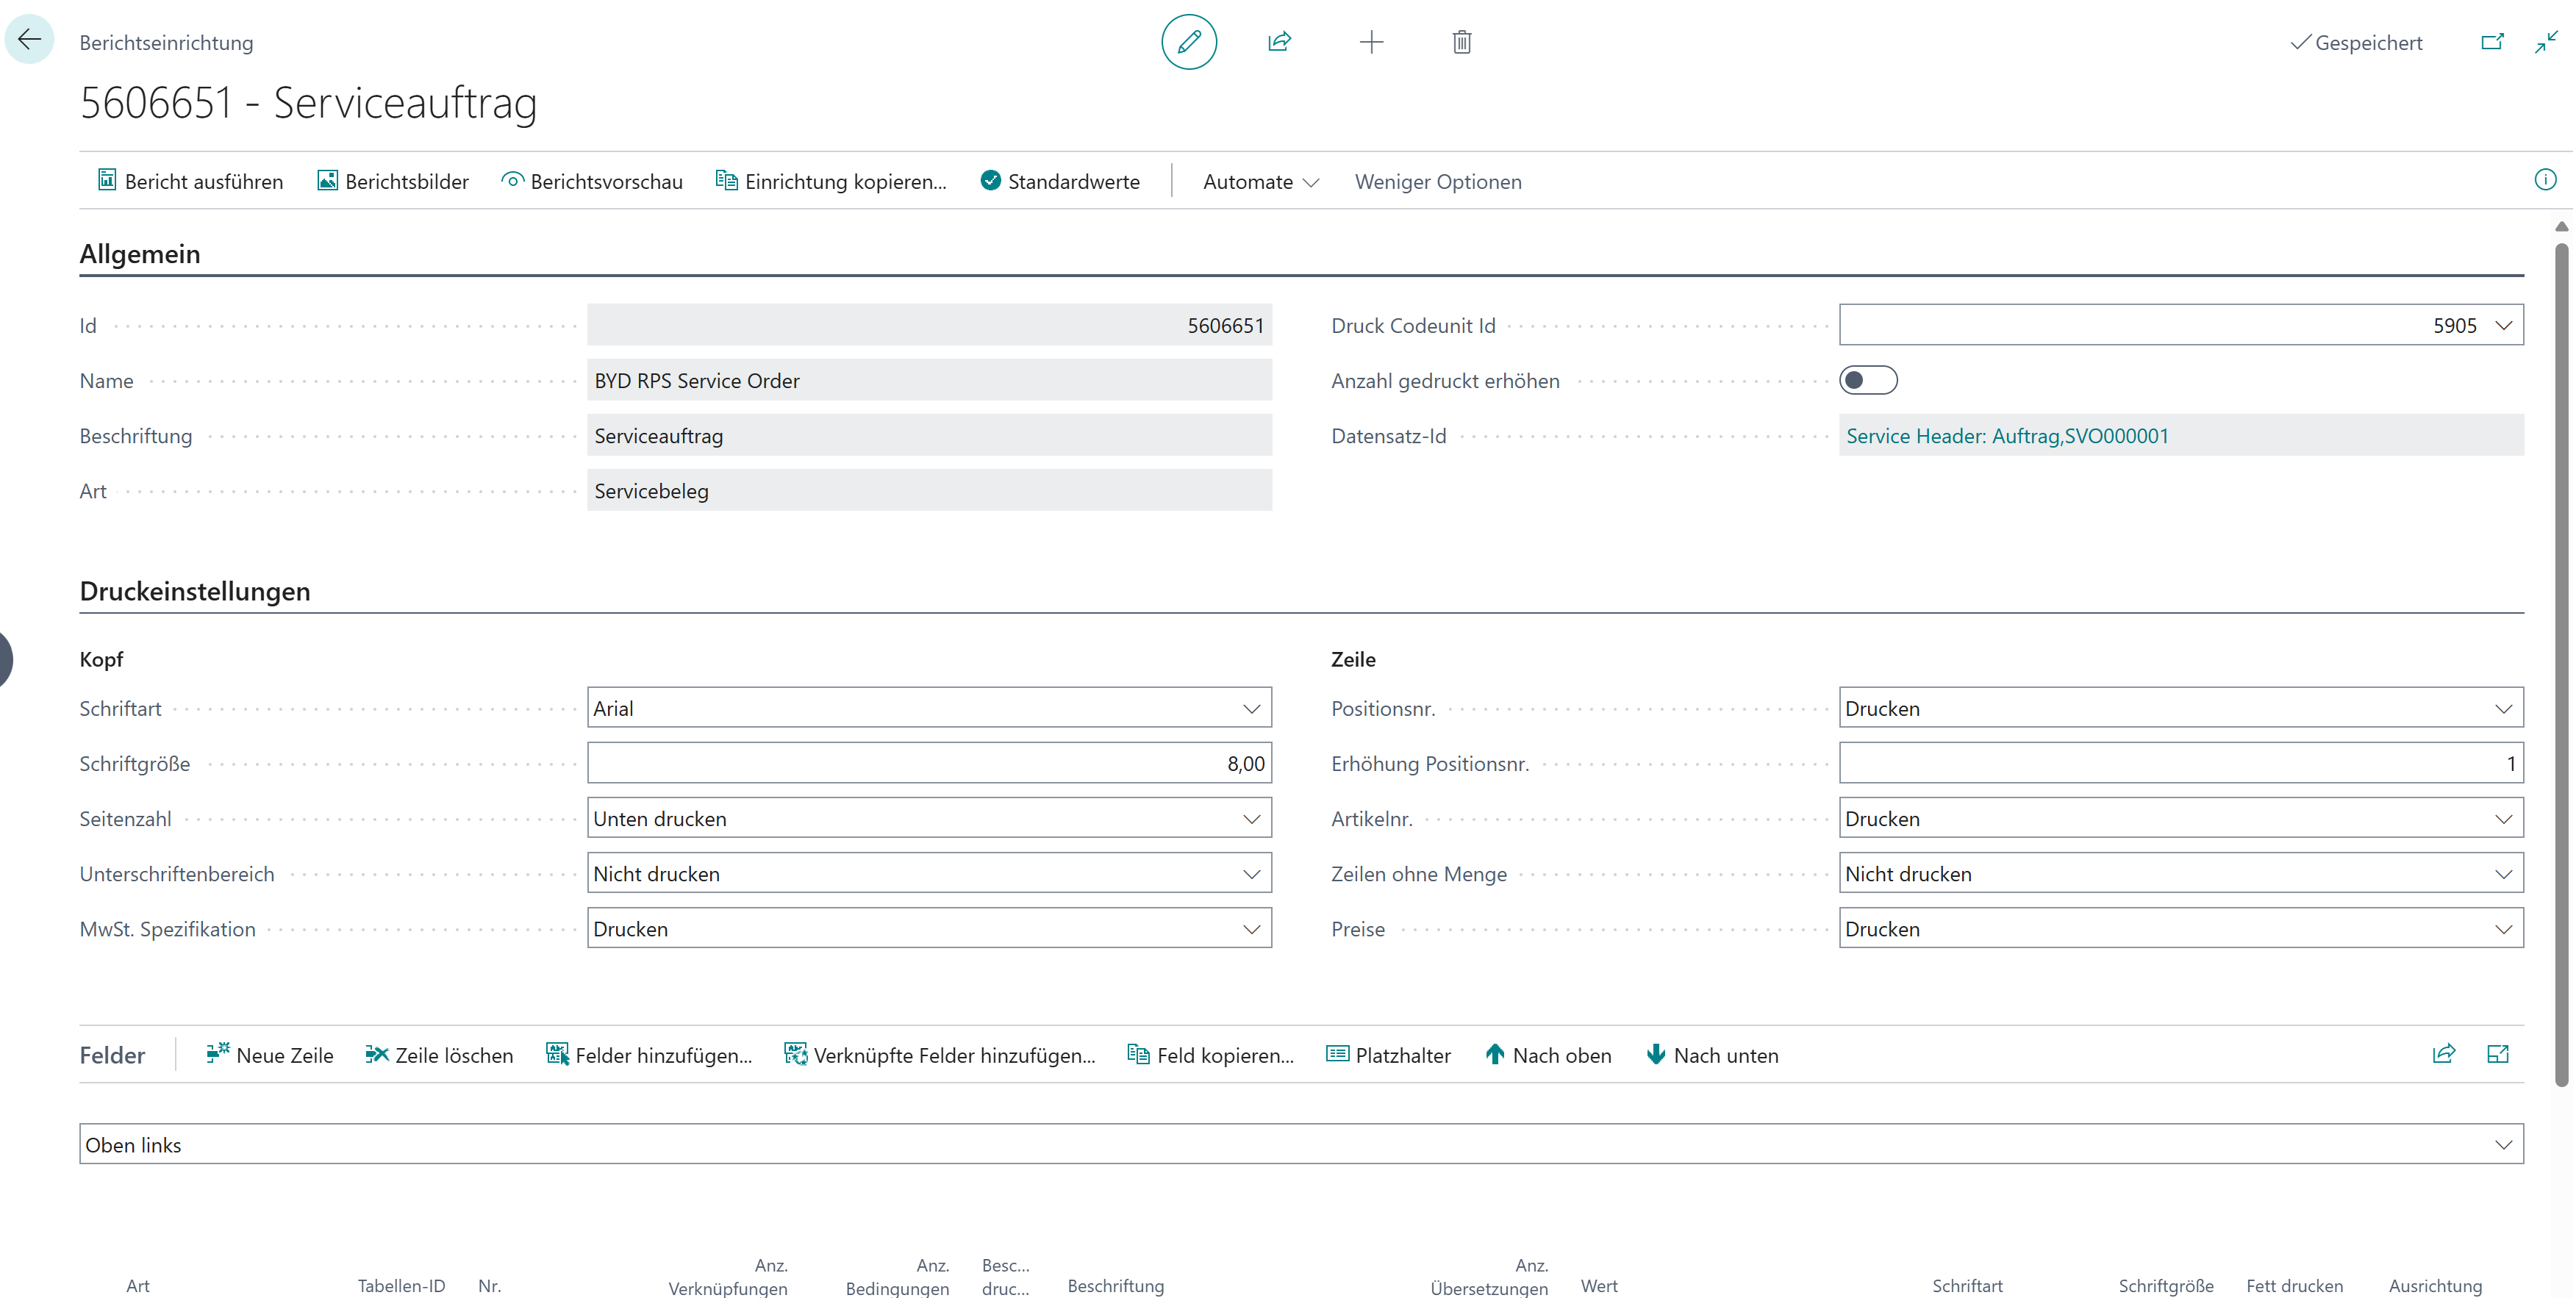Expand the Automate menu

pos(1260,181)
